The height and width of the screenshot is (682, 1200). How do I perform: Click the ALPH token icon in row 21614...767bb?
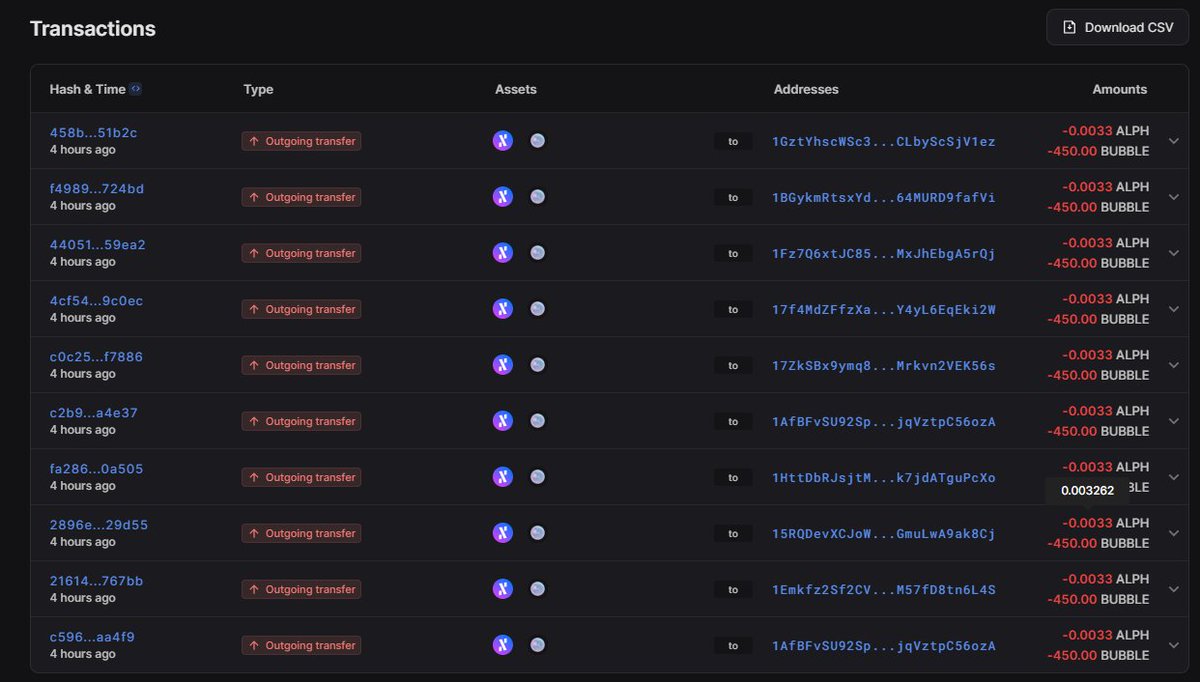(503, 589)
